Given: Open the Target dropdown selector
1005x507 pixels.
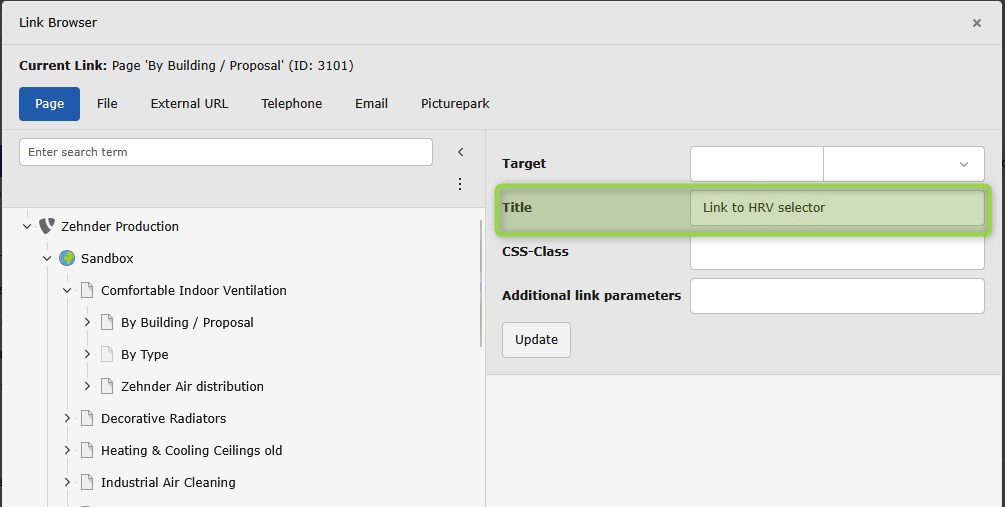Looking at the screenshot, I should coord(903,164).
